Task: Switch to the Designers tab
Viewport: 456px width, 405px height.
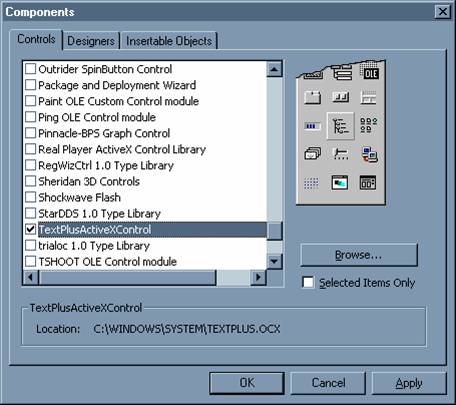Action: (91, 41)
